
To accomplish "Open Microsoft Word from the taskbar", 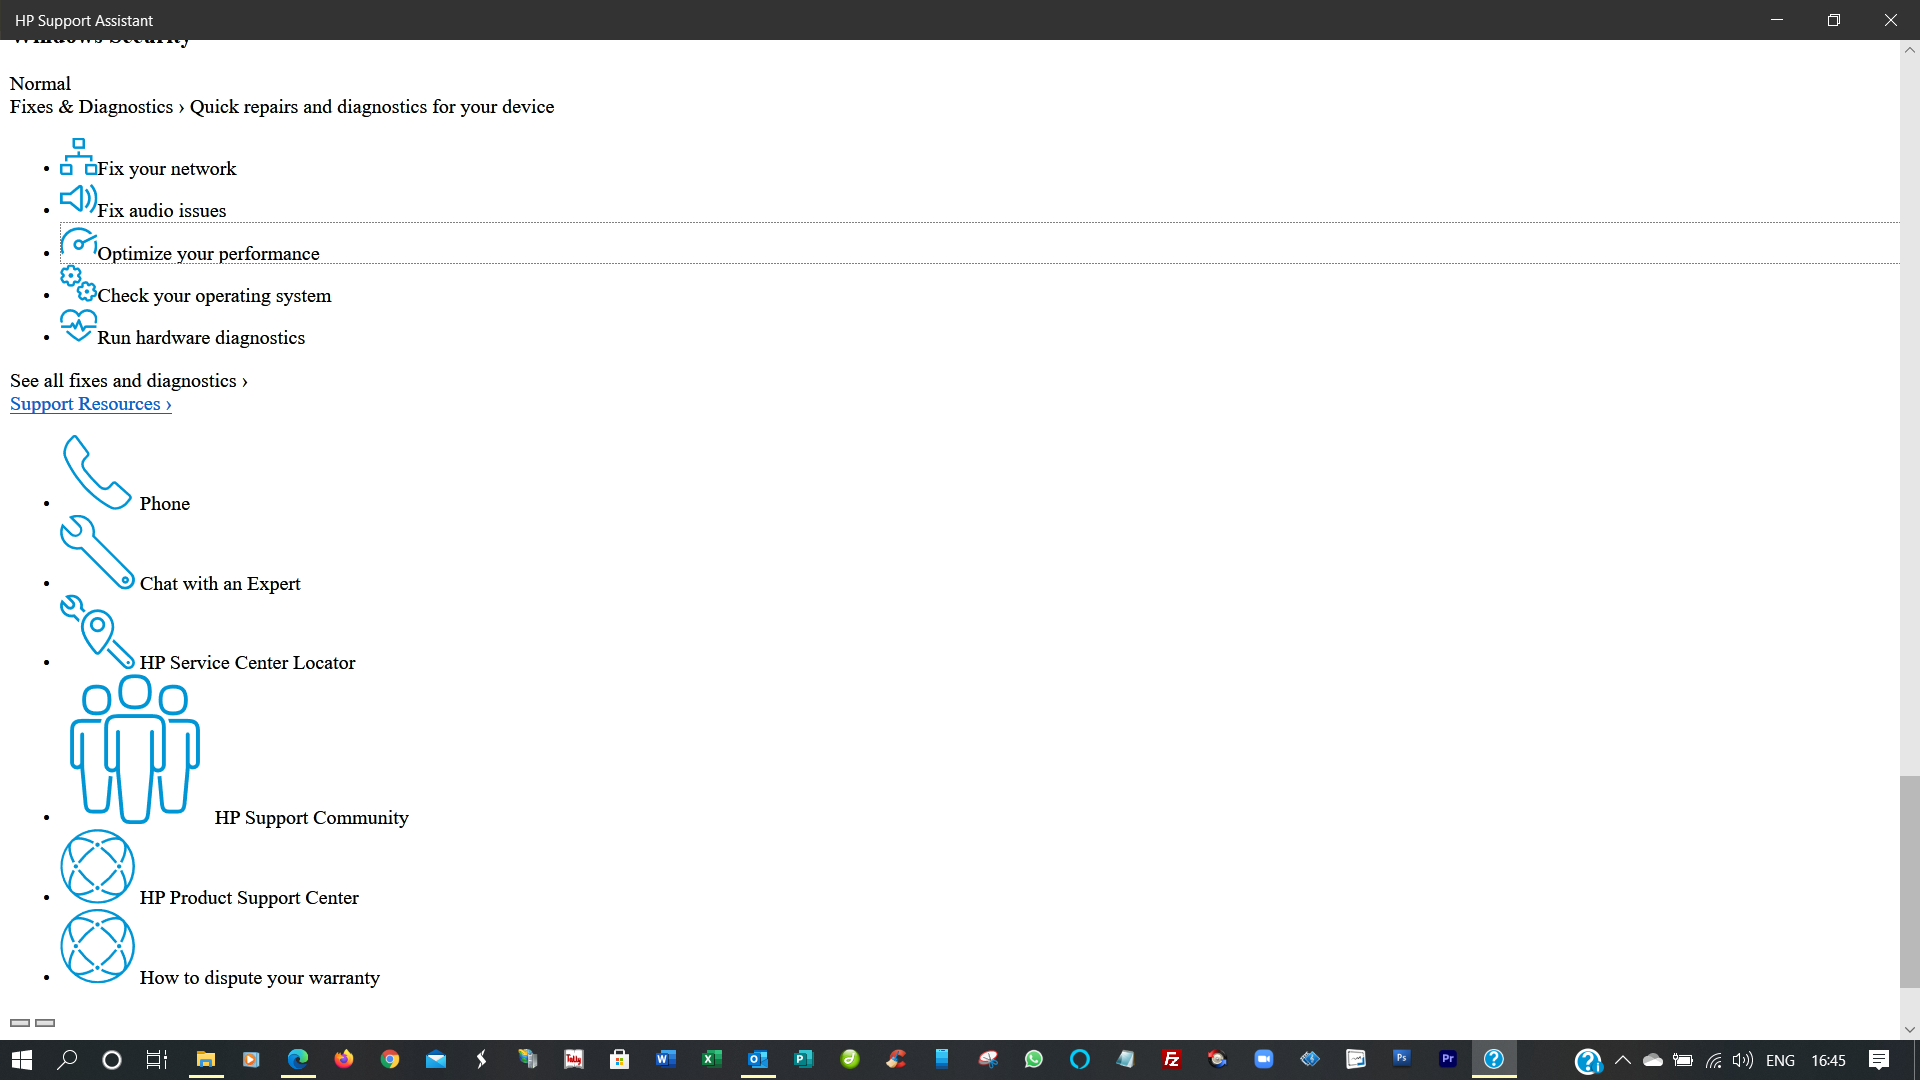I will (x=666, y=1059).
